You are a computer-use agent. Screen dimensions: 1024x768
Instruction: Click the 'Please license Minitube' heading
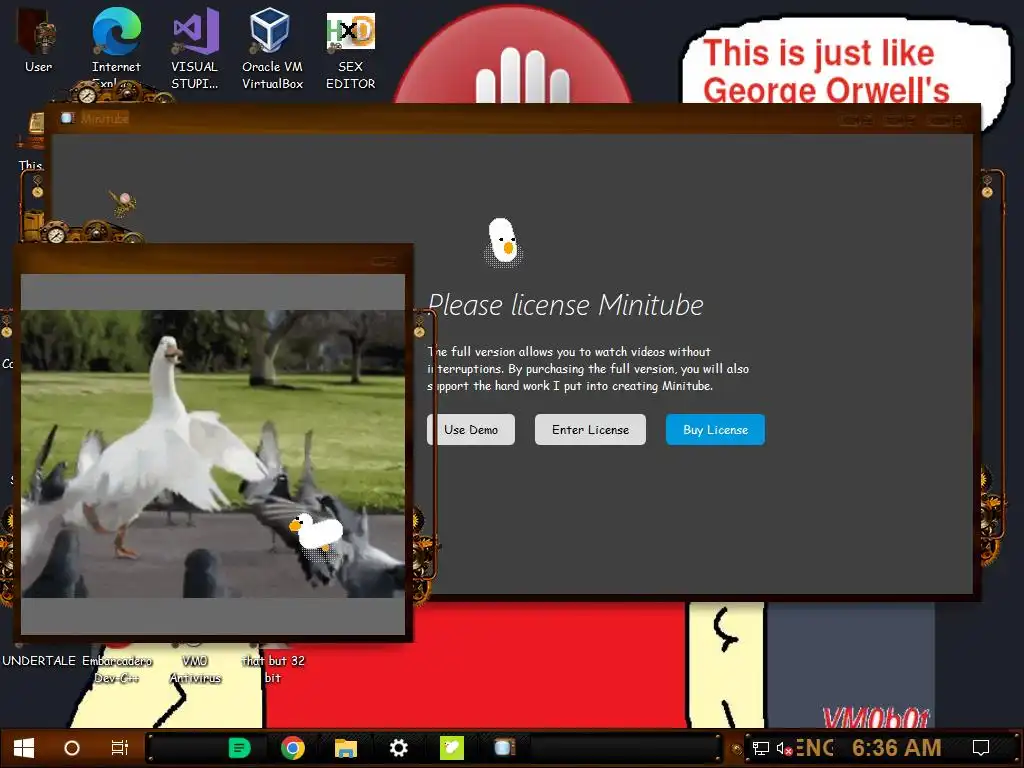566,305
